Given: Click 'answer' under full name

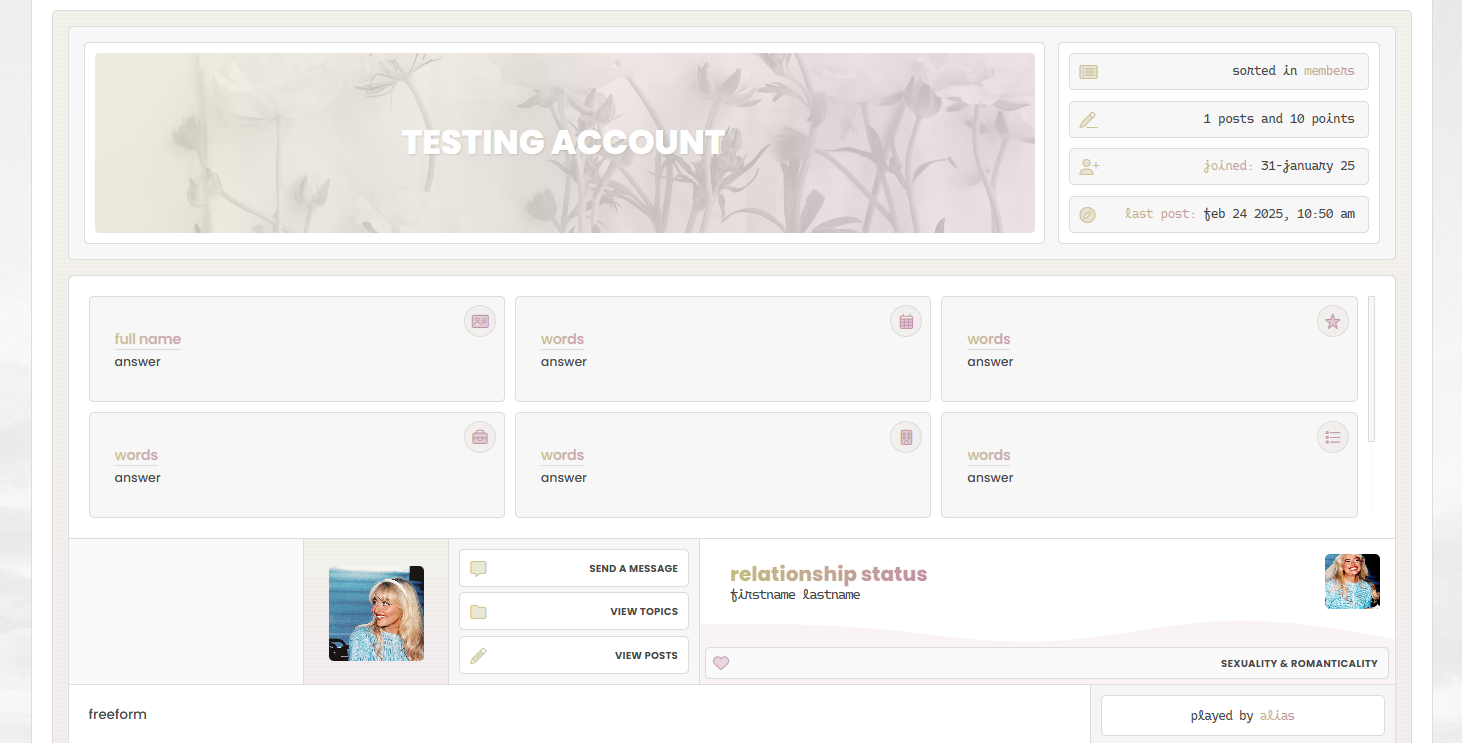Looking at the screenshot, I should coord(137,362).
